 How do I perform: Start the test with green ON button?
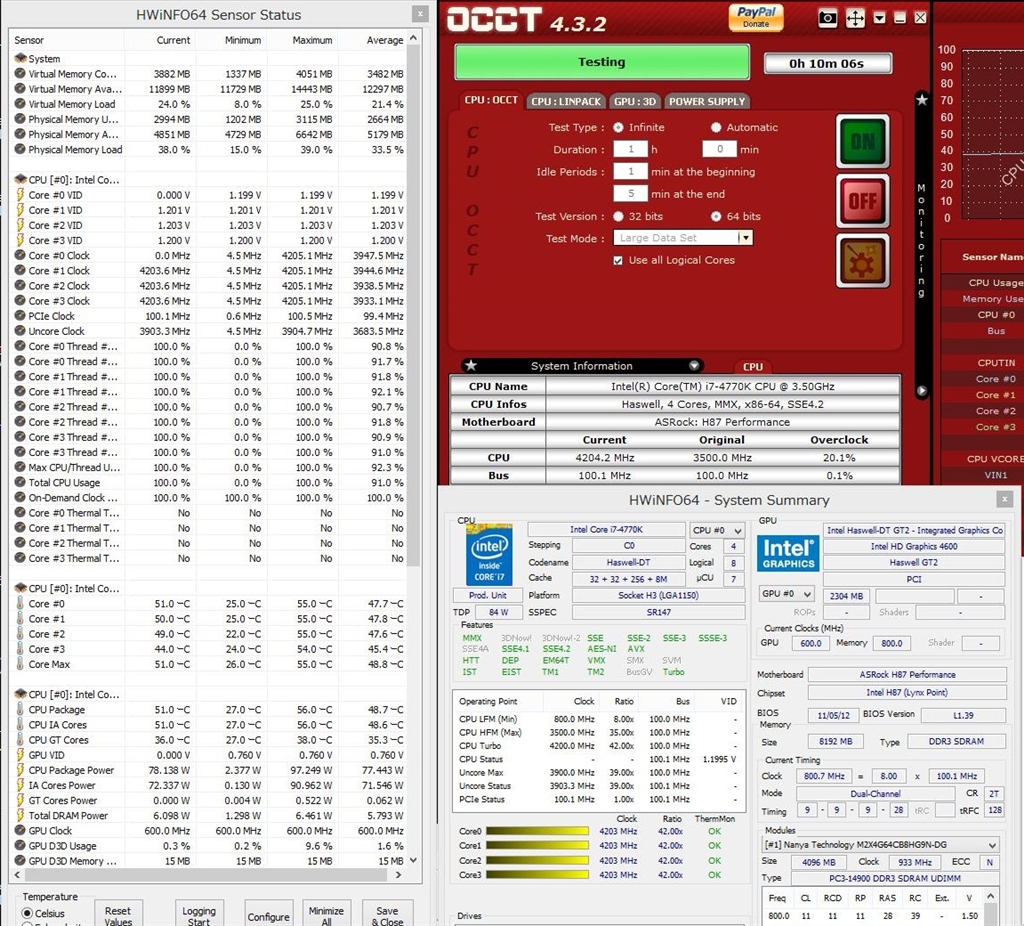tap(863, 142)
